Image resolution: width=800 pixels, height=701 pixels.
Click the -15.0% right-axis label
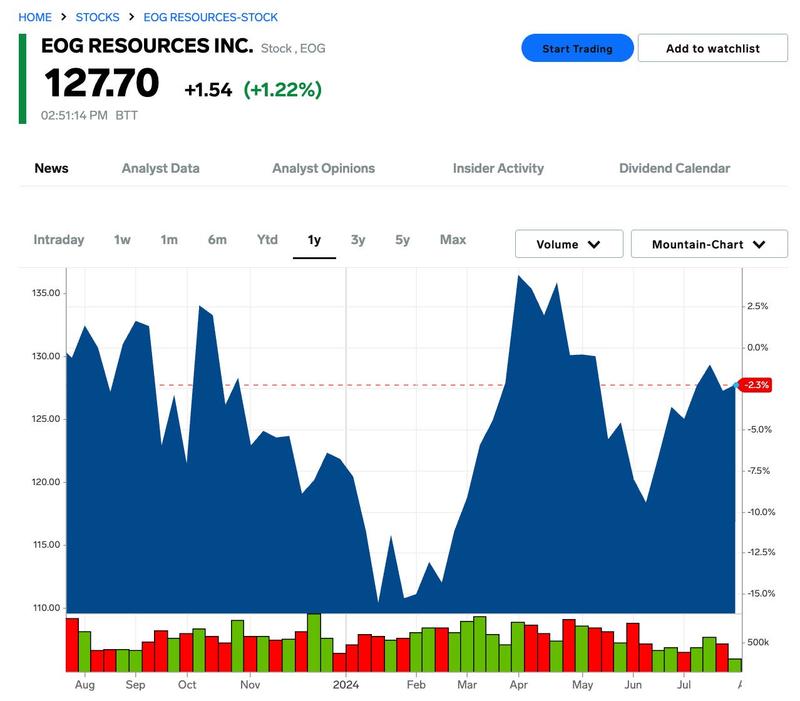coord(761,593)
